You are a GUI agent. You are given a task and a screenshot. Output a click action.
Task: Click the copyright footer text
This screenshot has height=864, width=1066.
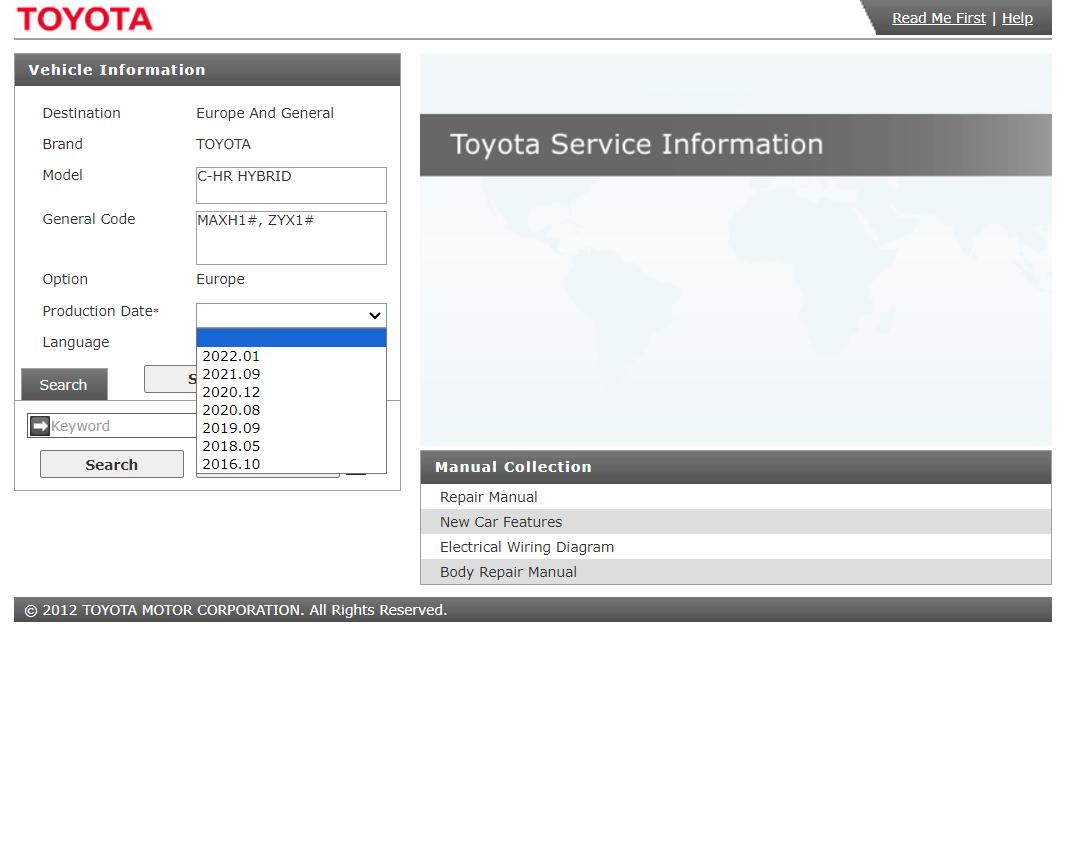click(x=236, y=610)
